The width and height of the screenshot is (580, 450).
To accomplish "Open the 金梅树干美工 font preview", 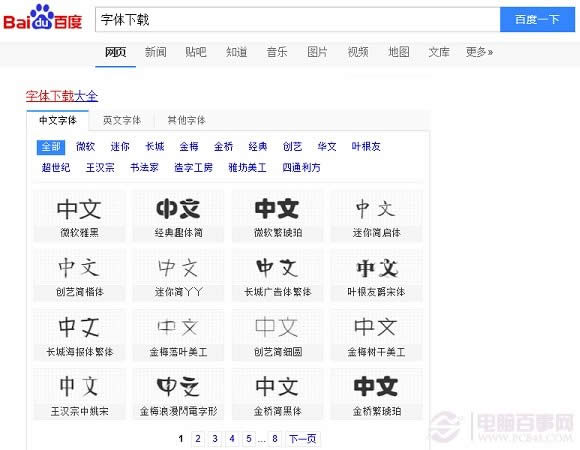I will pos(376,335).
